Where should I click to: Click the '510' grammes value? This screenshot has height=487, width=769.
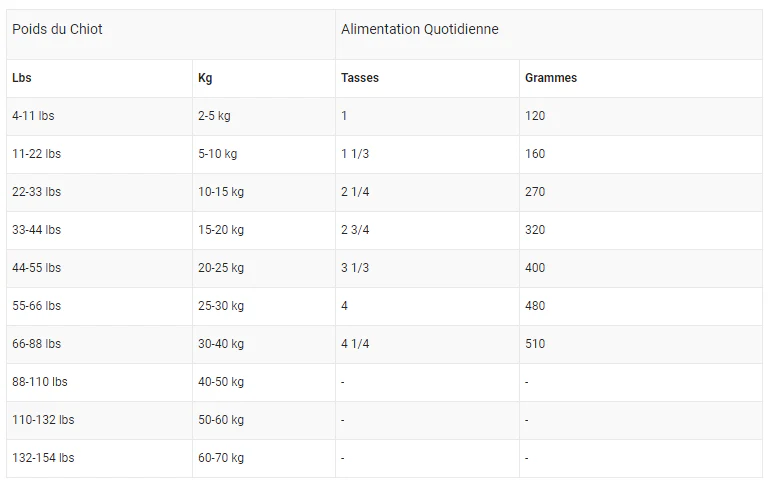point(535,344)
